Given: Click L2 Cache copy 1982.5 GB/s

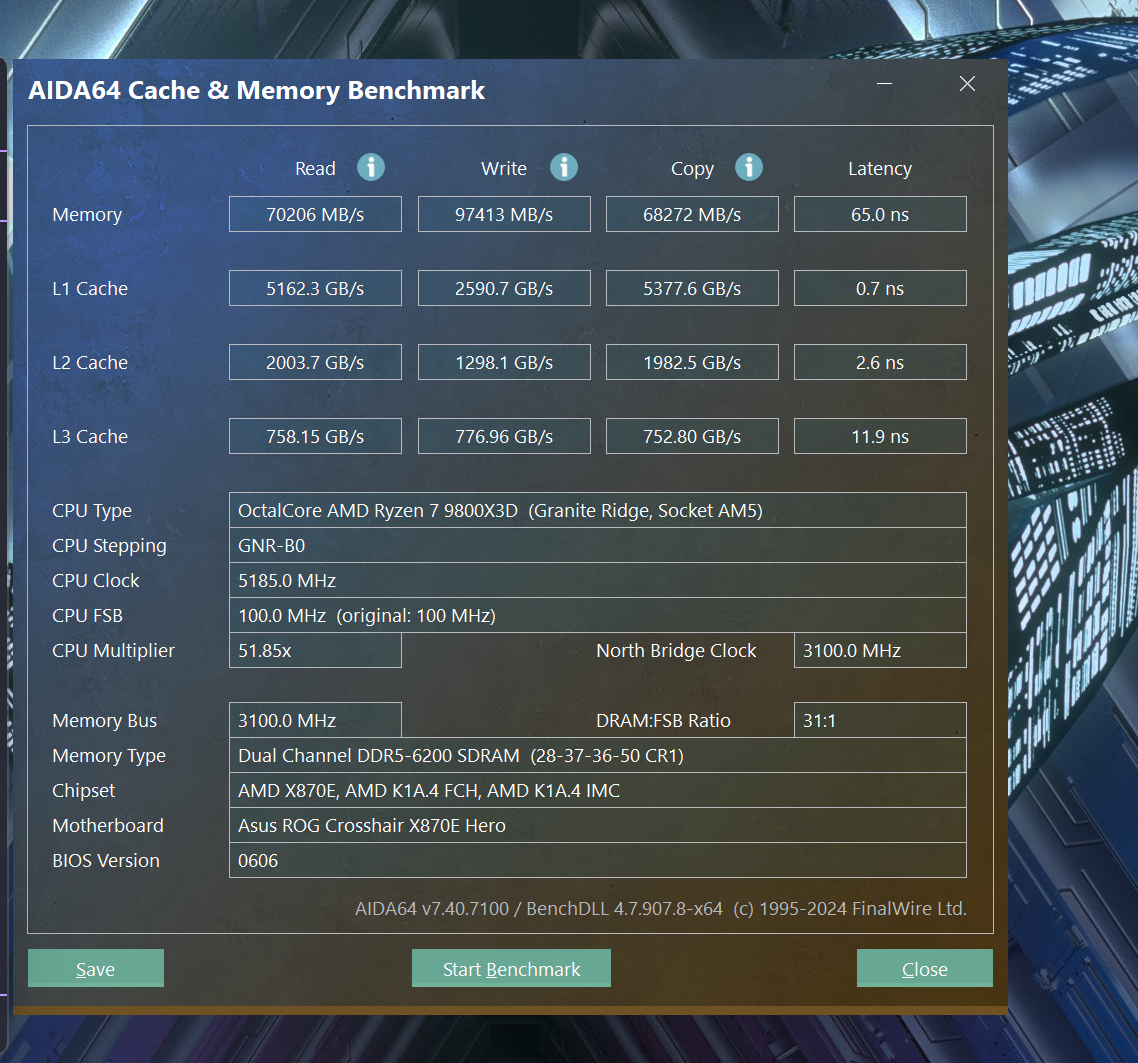Looking at the screenshot, I should pos(692,362).
